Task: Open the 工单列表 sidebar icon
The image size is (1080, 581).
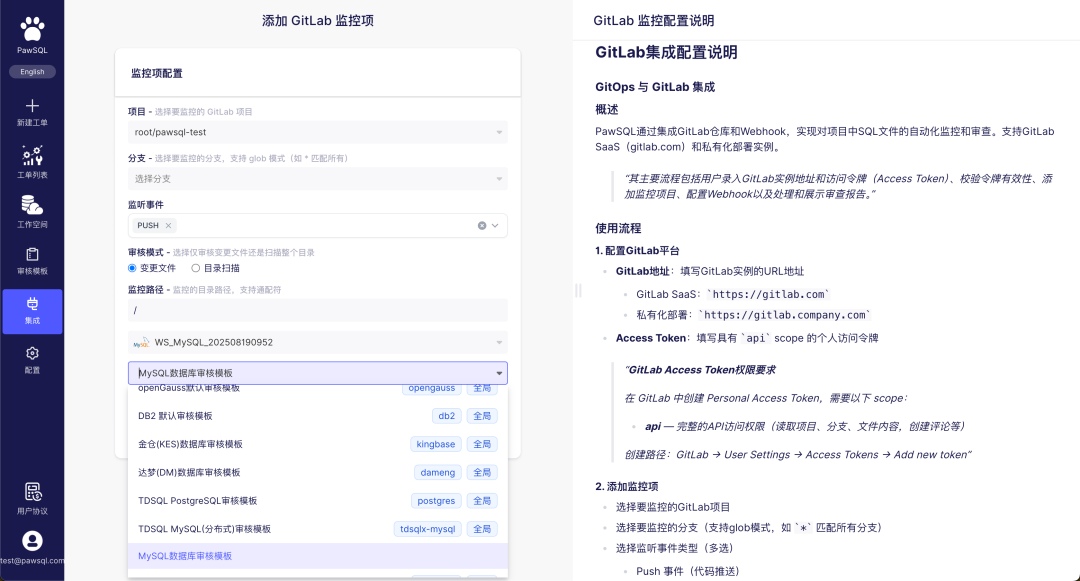Action: point(32,156)
